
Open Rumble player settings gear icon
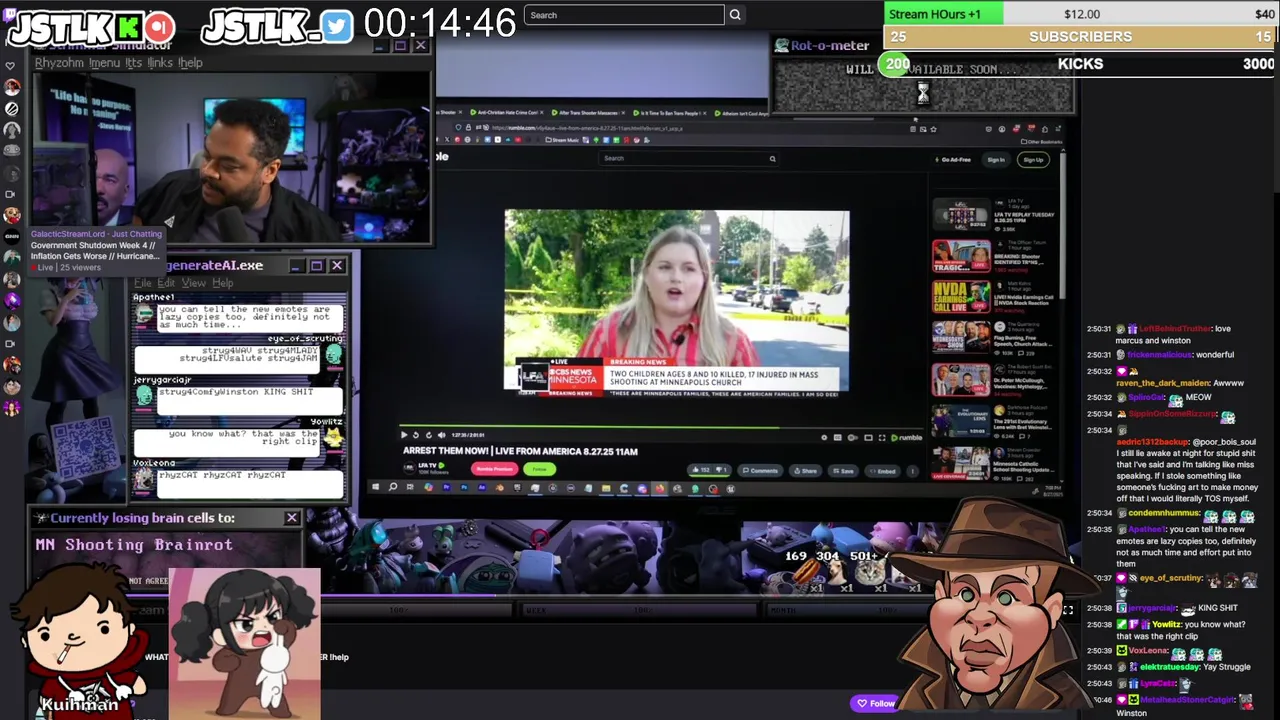click(824, 437)
